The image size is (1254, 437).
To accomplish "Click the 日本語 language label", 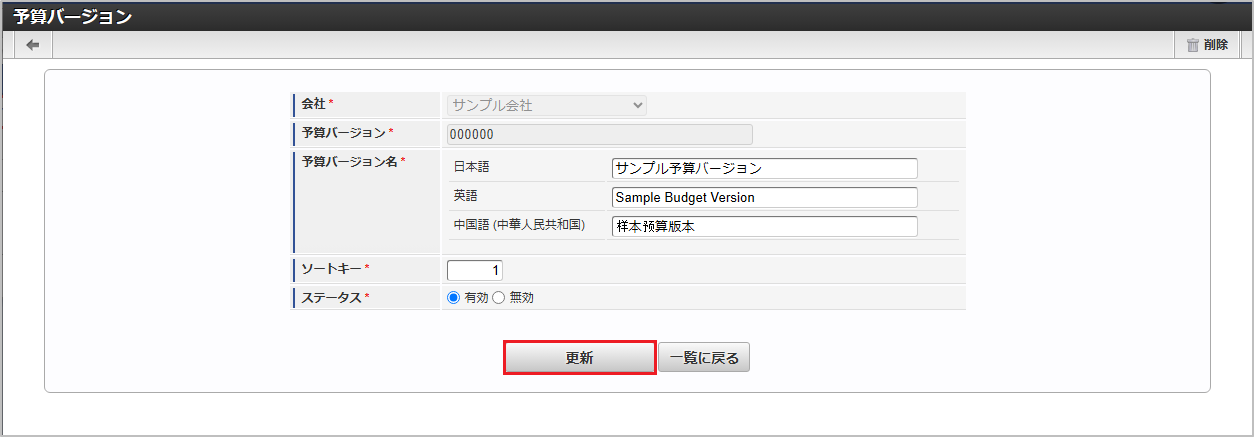I will click(x=472, y=167).
